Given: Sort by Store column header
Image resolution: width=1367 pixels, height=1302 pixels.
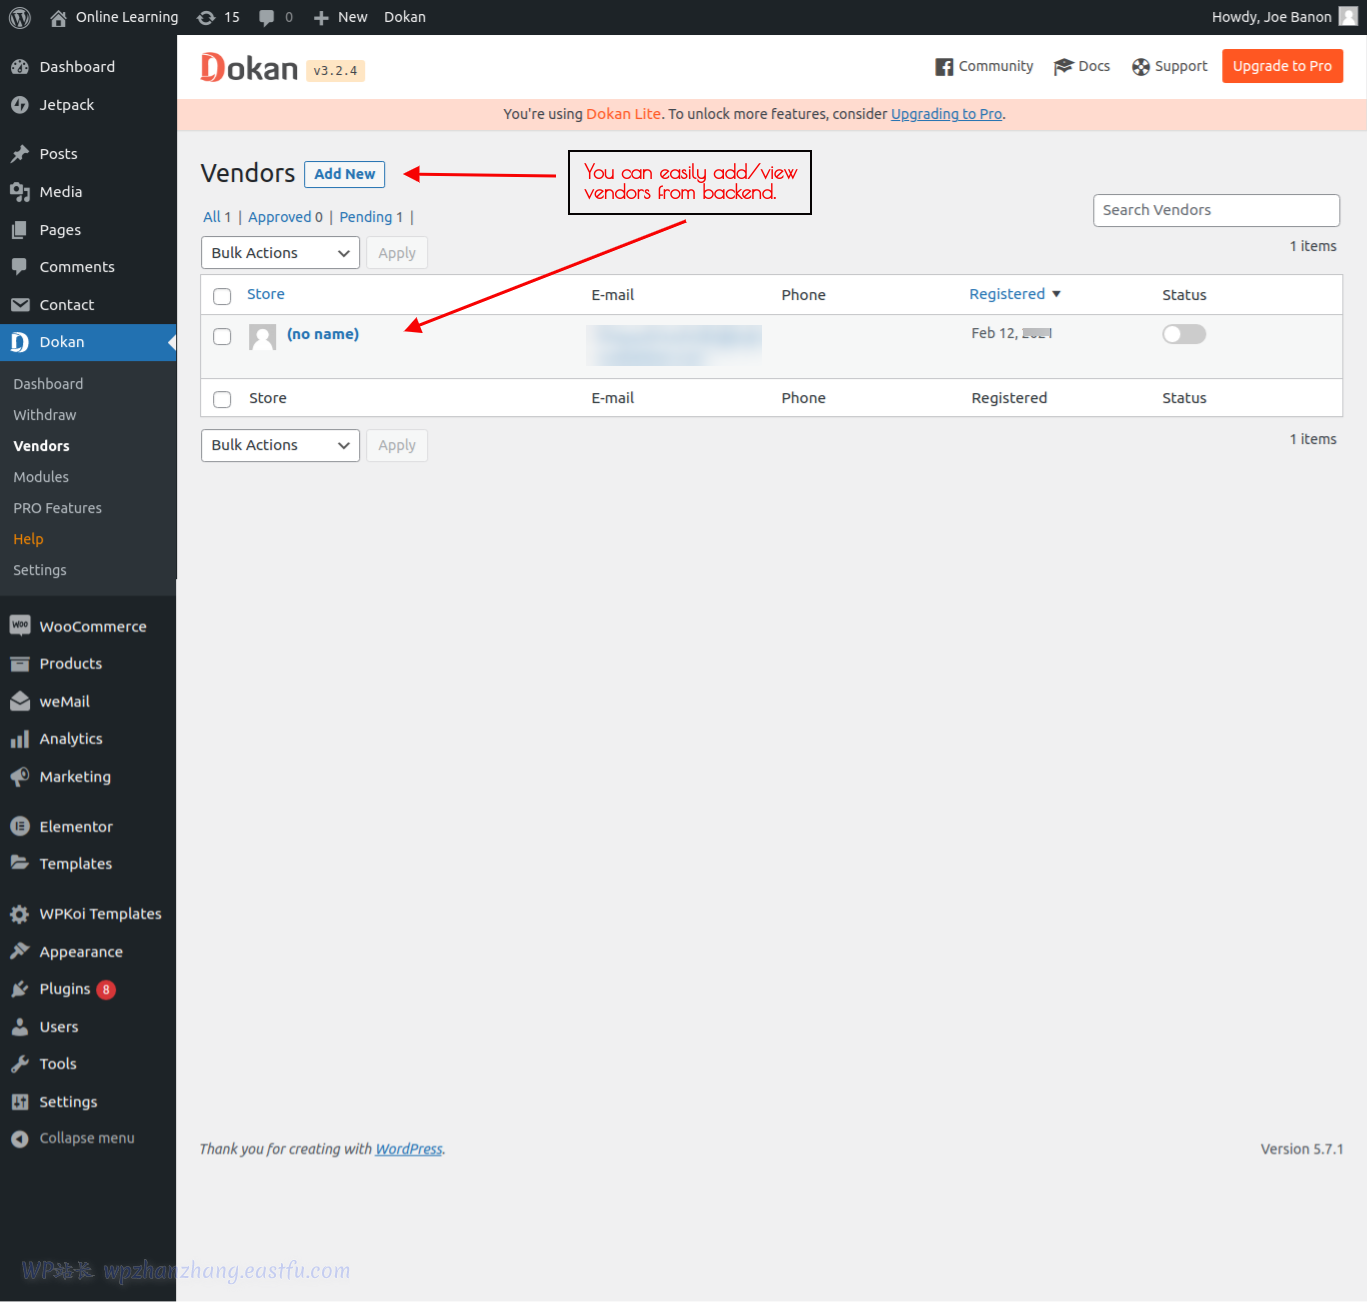Looking at the screenshot, I should tap(266, 294).
